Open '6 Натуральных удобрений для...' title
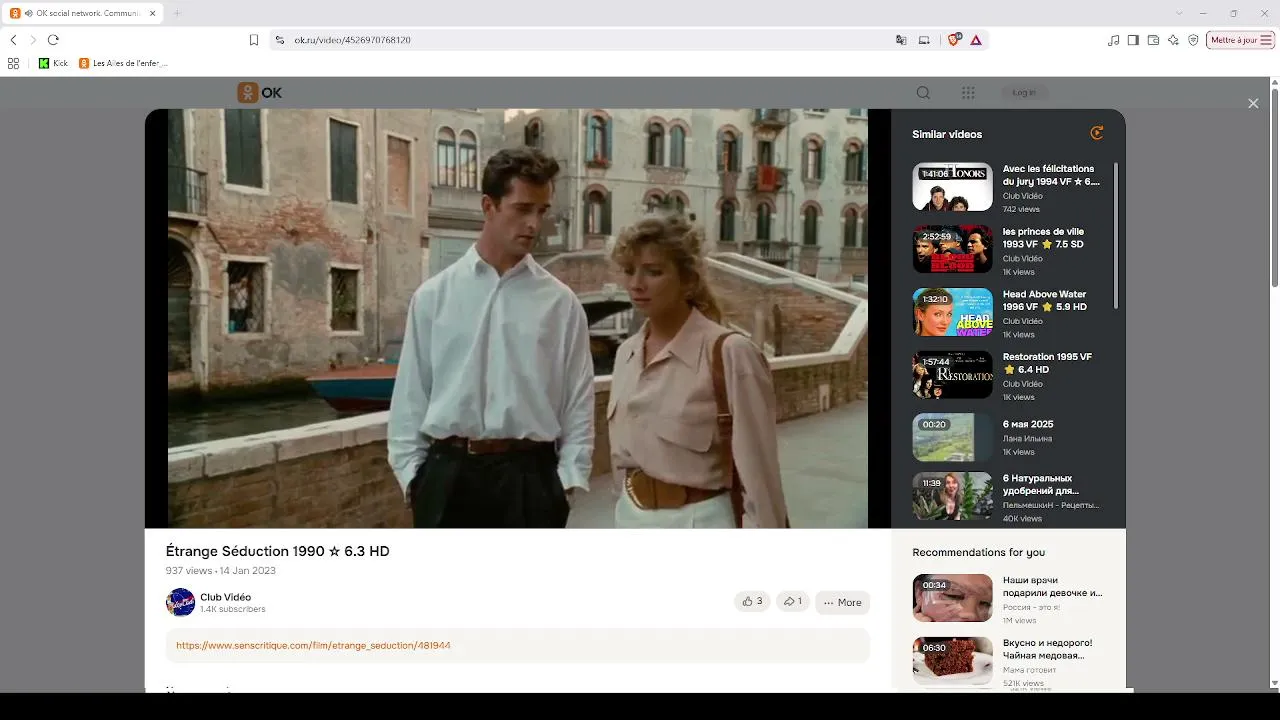This screenshot has width=1280, height=720. [1041, 484]
